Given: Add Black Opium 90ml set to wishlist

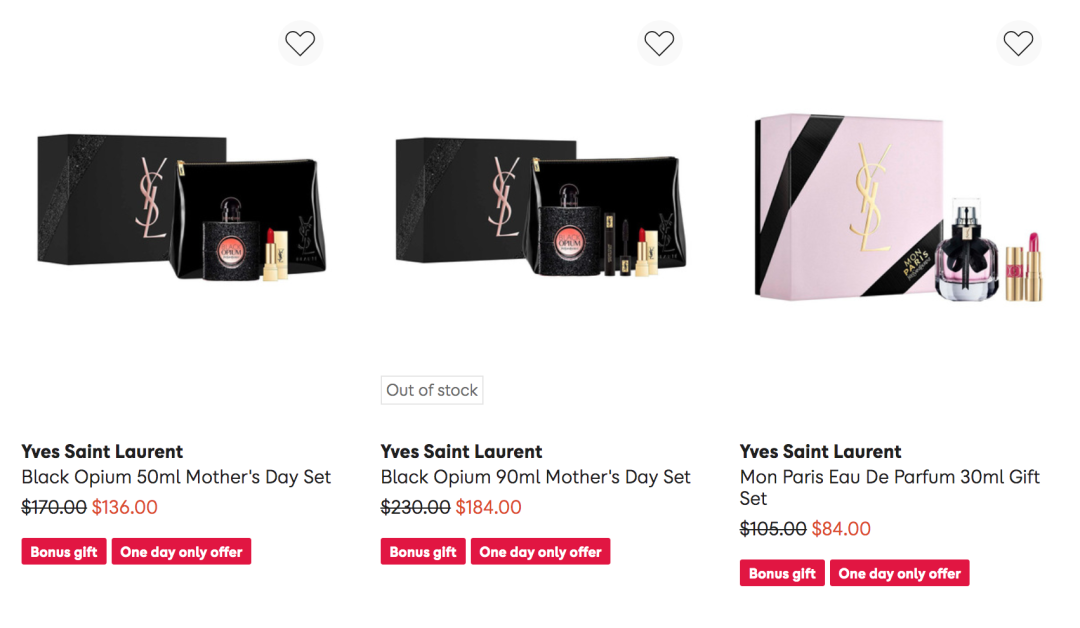Looking at the screenshot, I should [659, 43].
